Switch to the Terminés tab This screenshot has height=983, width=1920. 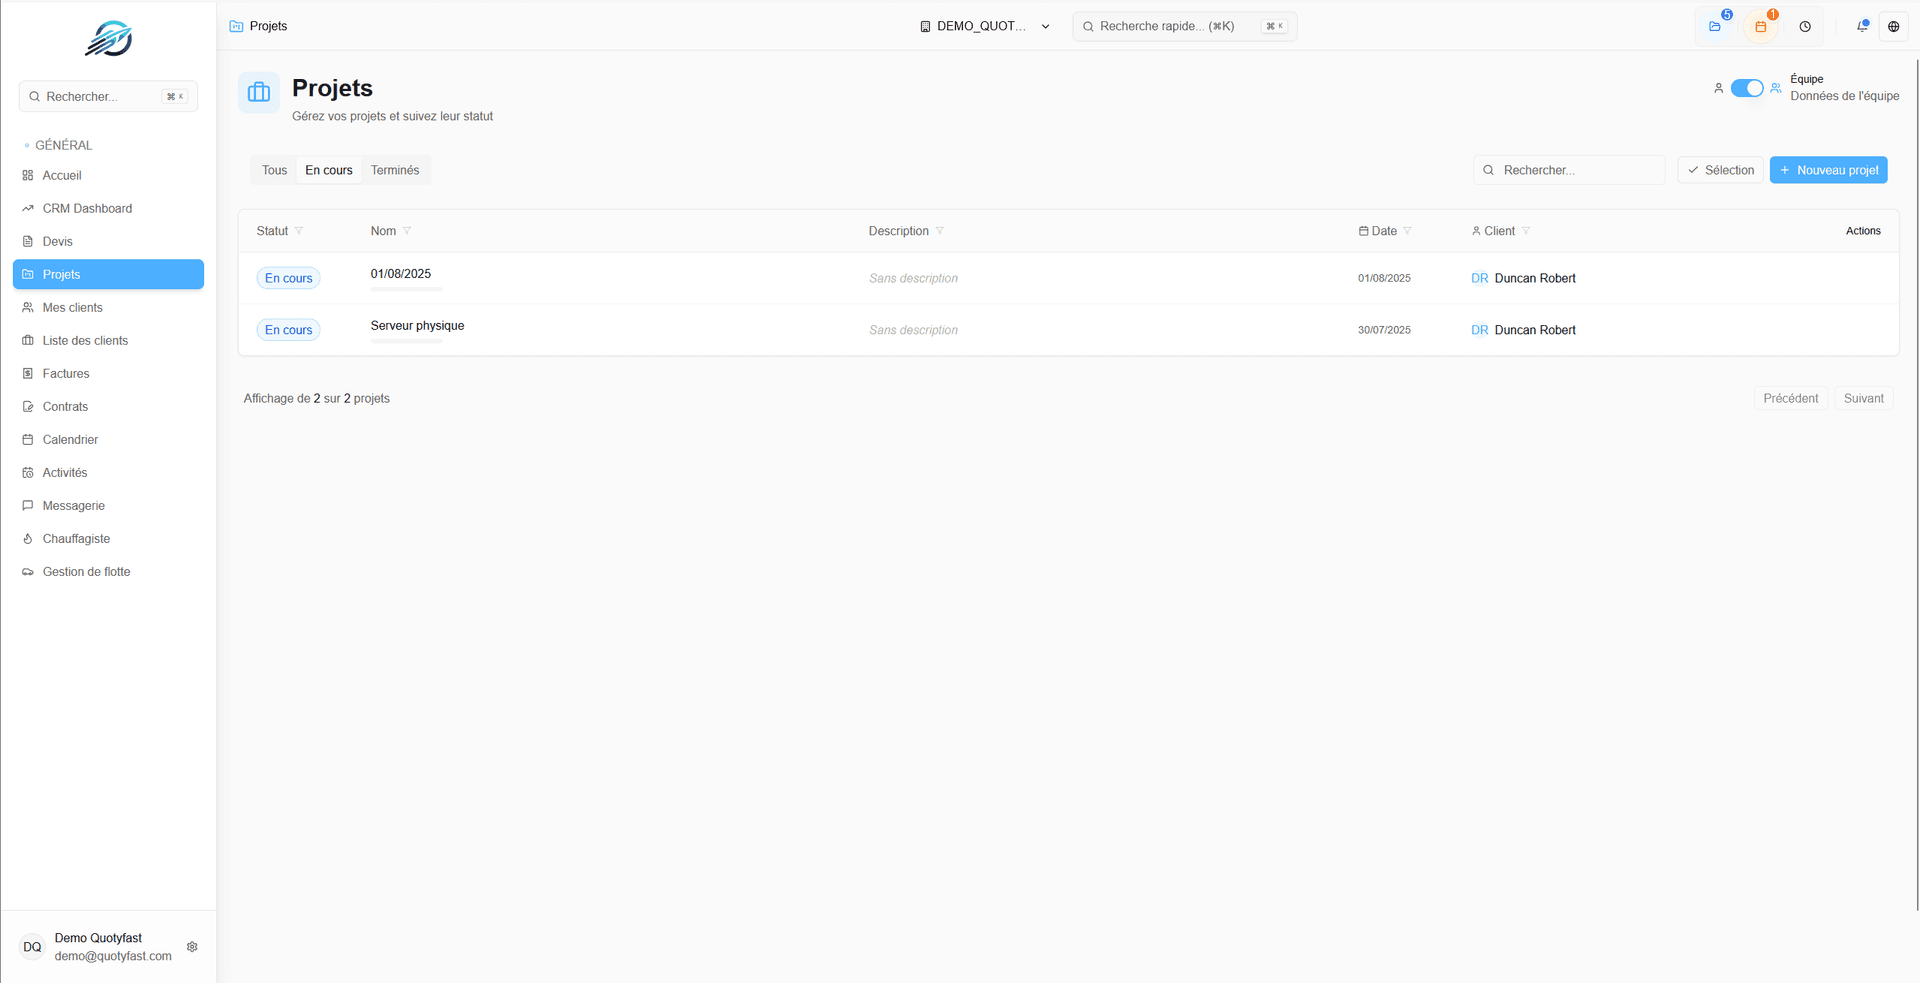[395, 170]
